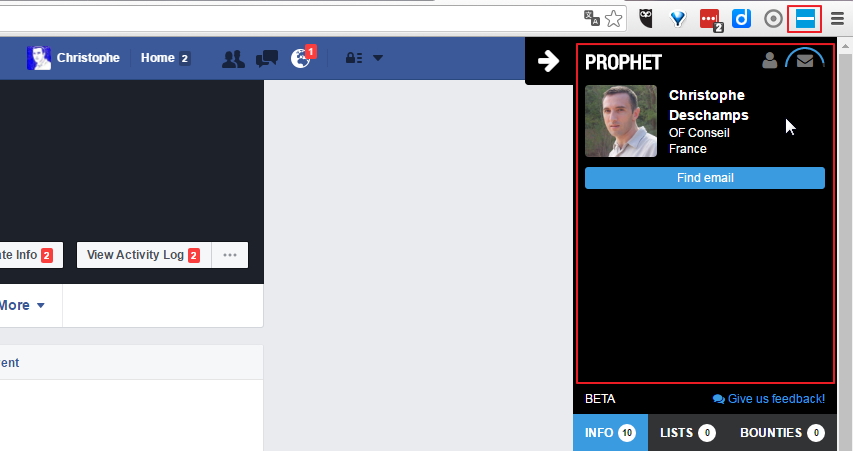Click Christophe Deschamps' photo in Prophet
This screenshot has height=451, width=853.
[x=621, y=121]
